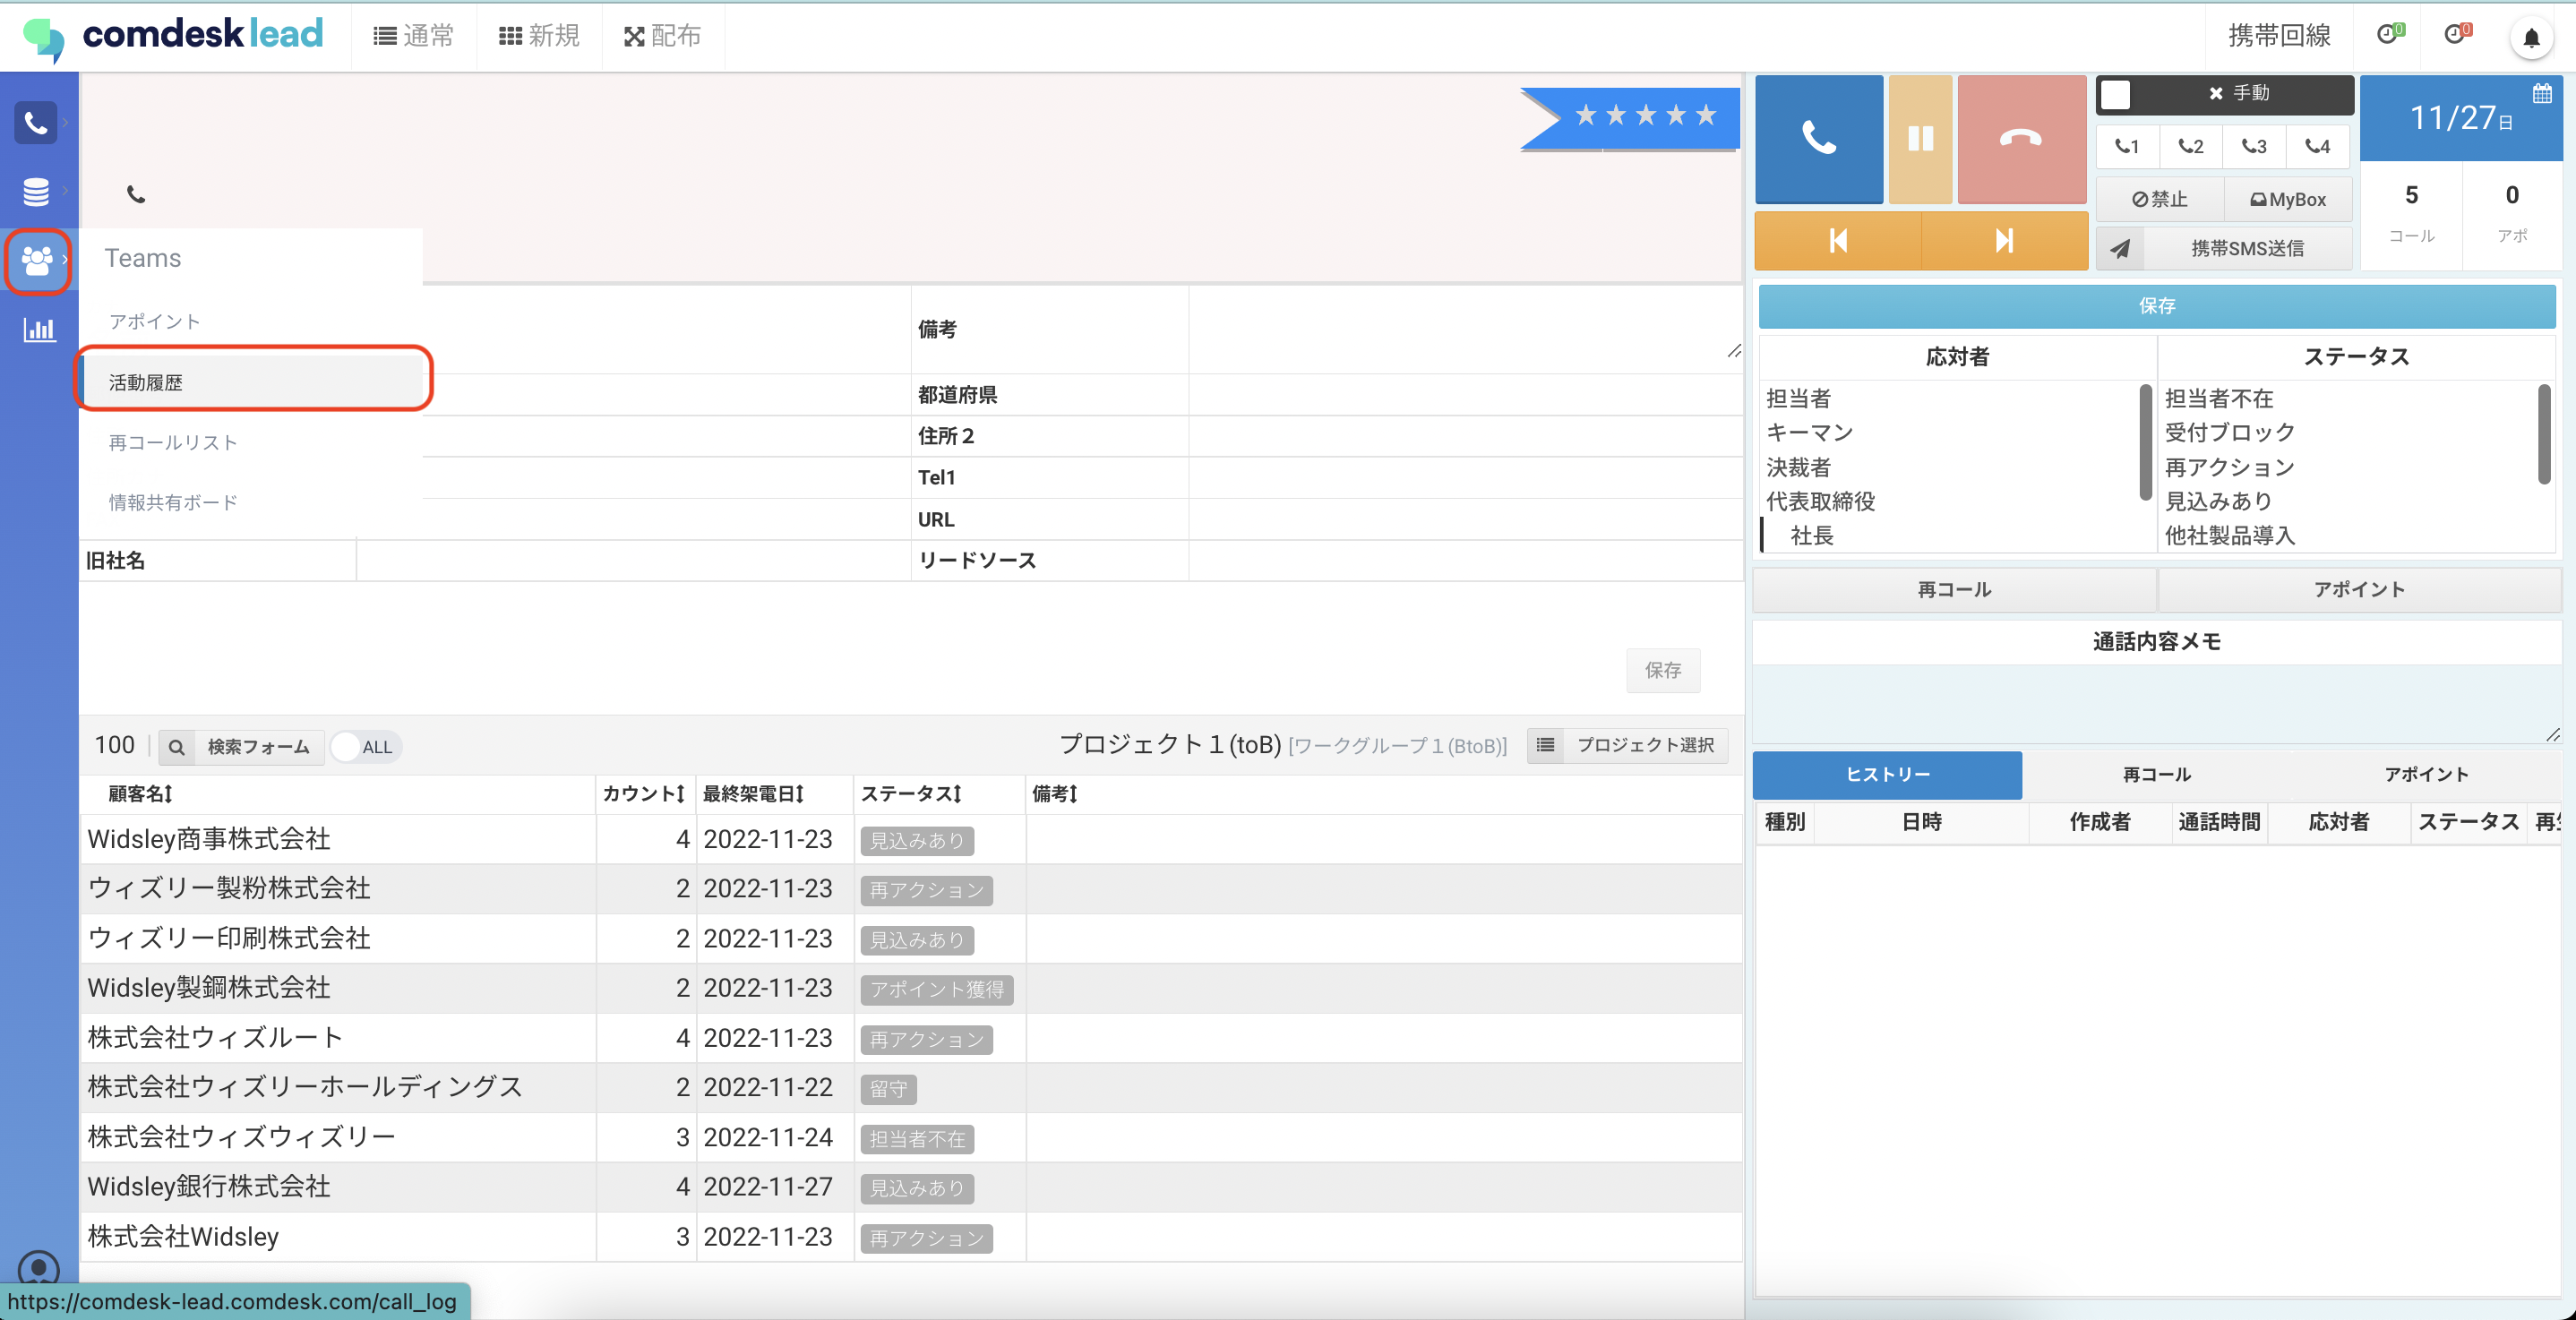
Task: Click the 通話内容メモ text area
Action: [x=2156, y=704]
